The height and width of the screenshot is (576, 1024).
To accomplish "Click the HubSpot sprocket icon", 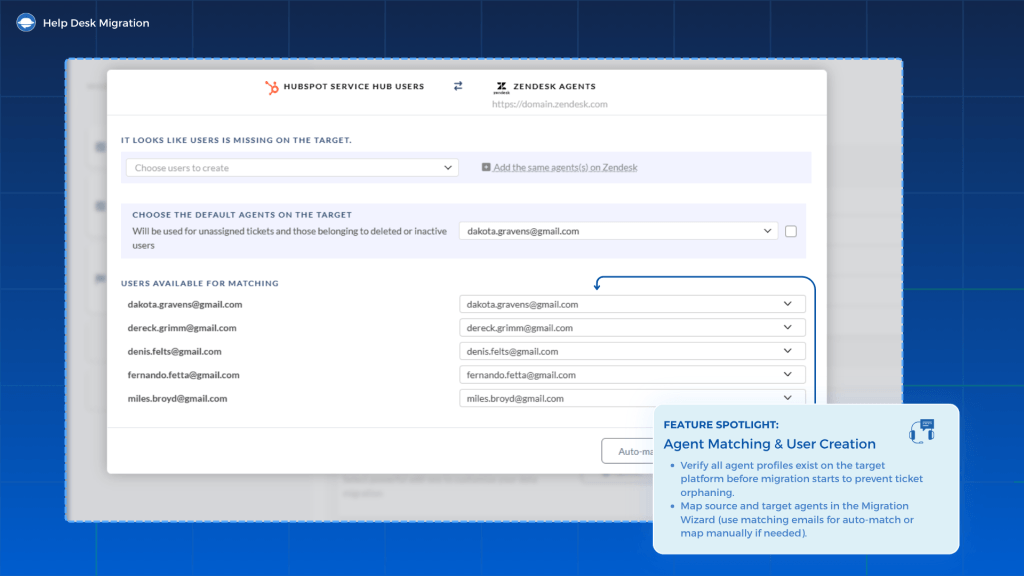I will coord(272,87).
